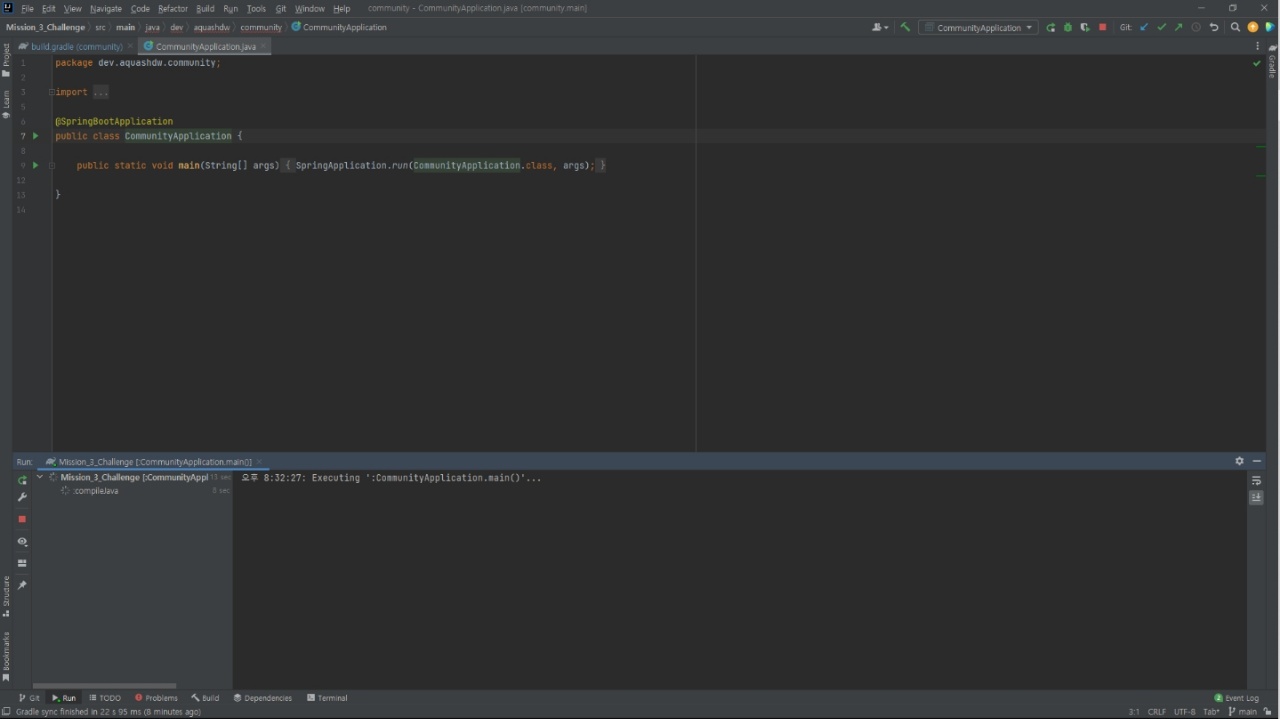Click run gutter arrow beside main method
Viewport: 1280px width, 719px height.
[35, 165]
